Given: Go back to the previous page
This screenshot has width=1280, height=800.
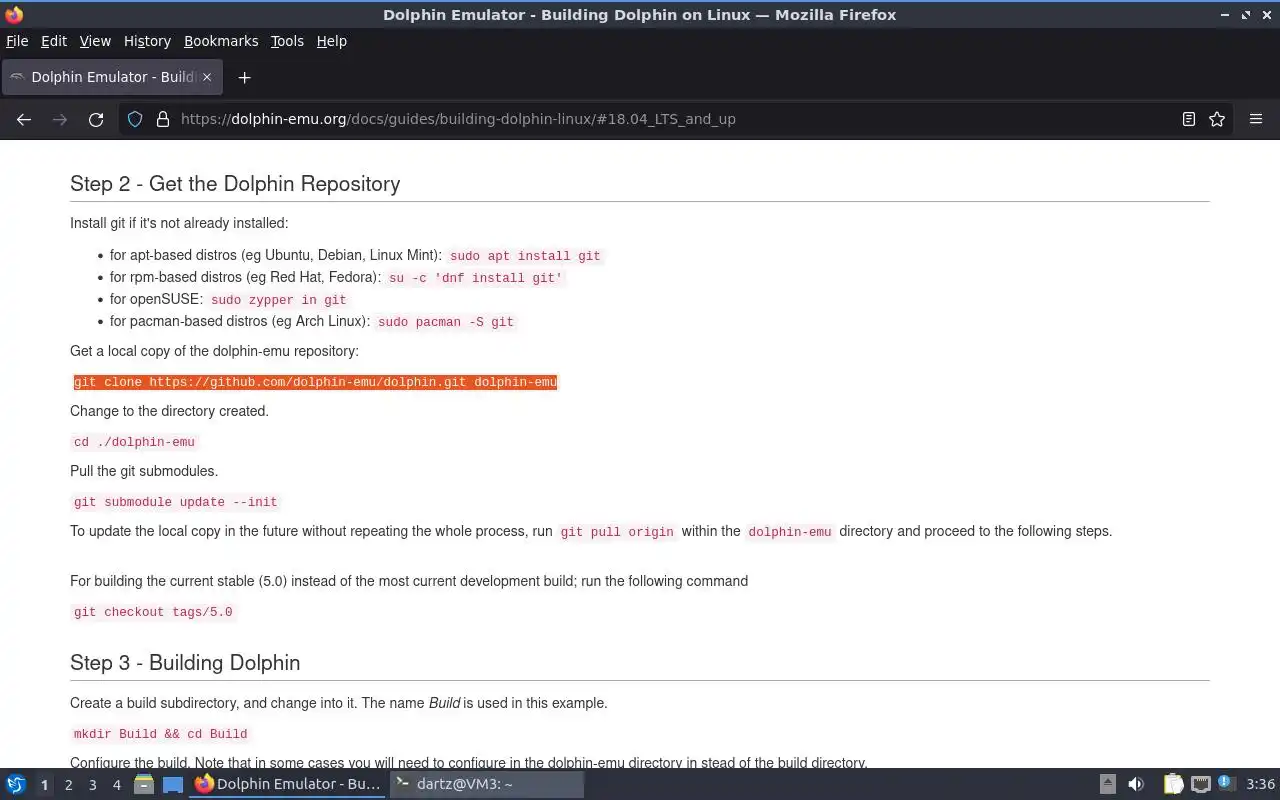Looking at the screenshot, I should pos(24,119).
